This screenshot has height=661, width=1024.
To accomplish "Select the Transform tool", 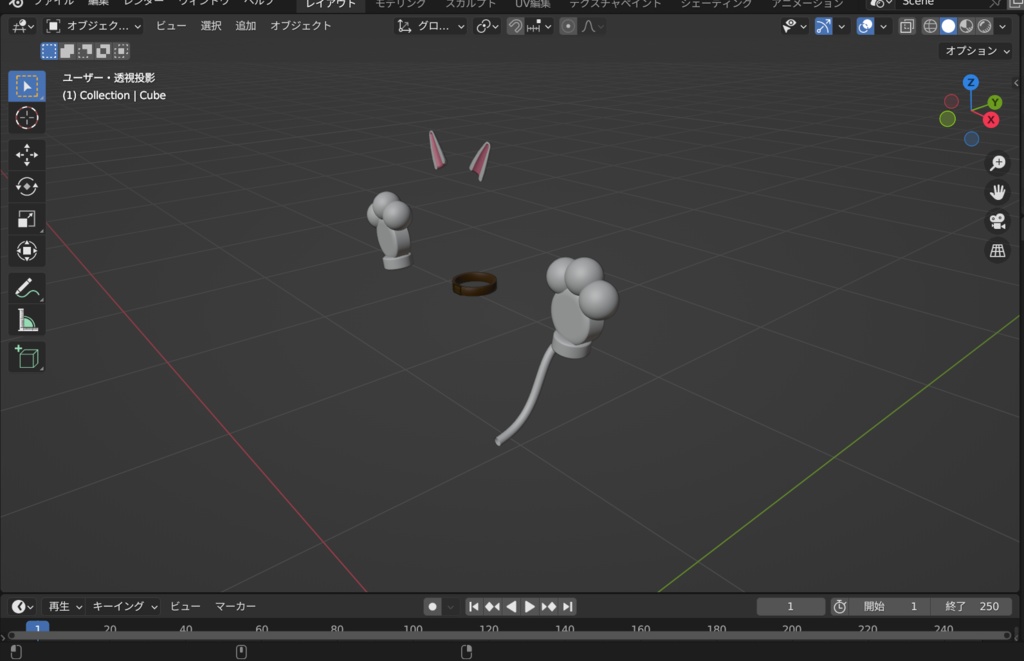I will tap(27, 251).
